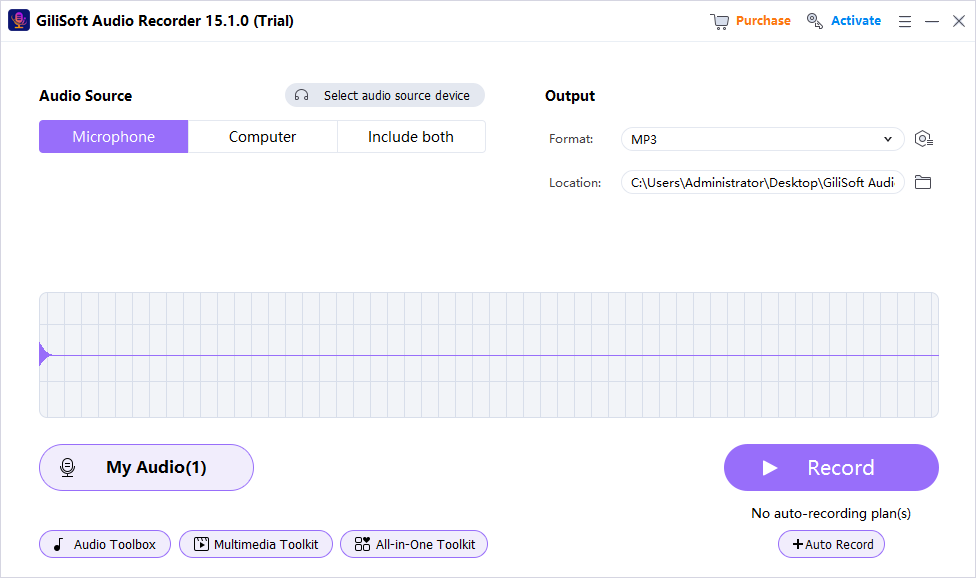Select the Microphone audio source tab
976x578 pixels.
click(113, 137)
